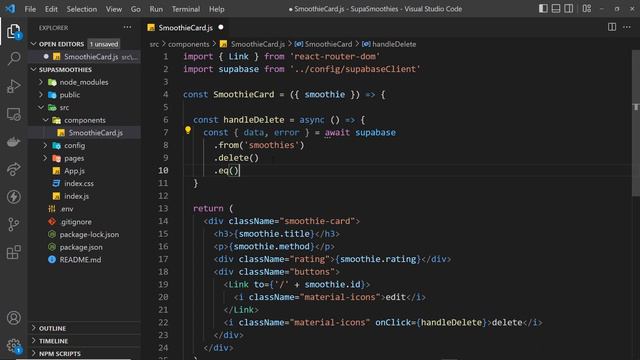Expand the public folder
The height and width of the screenshot is (360, 640).
pos(69,95)
